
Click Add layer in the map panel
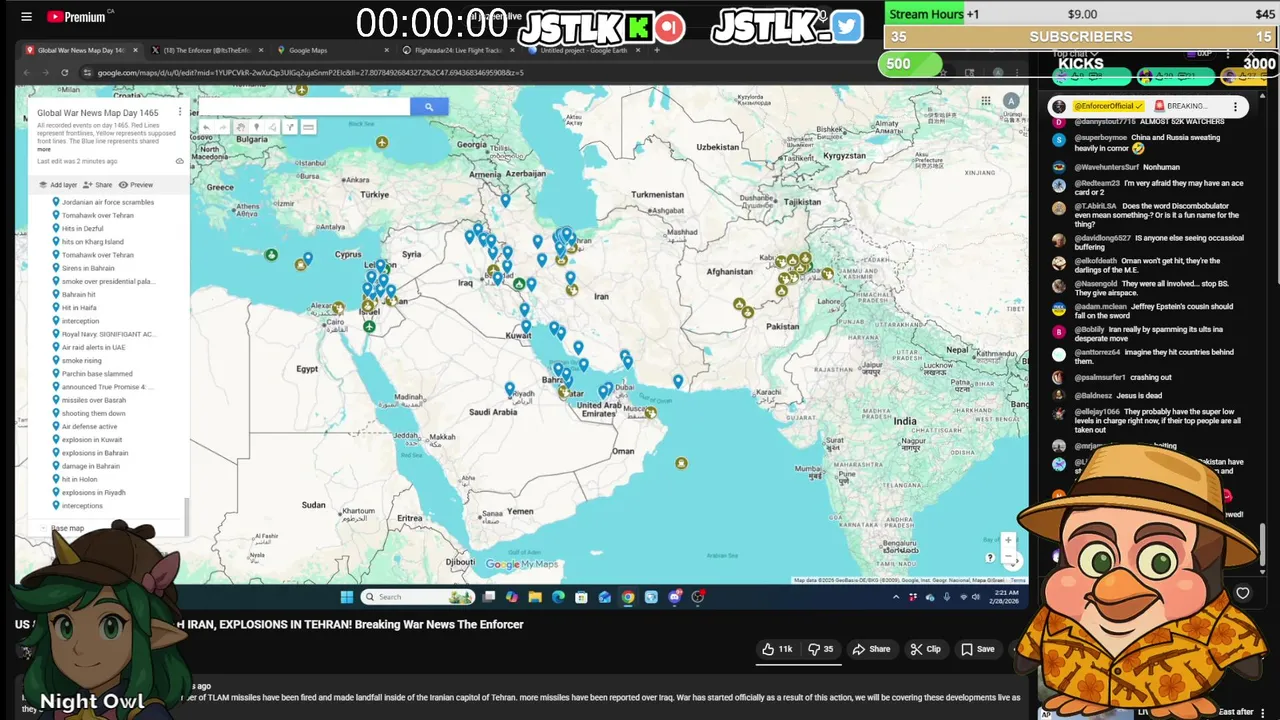(x=58, y=185)
